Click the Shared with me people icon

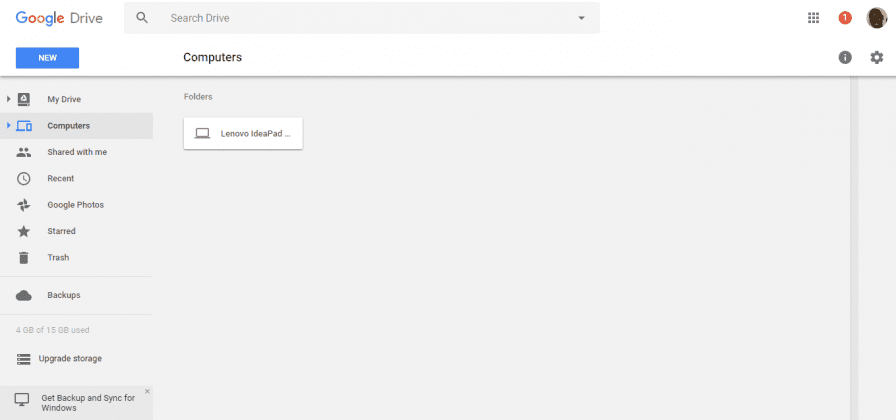point(23,152)
